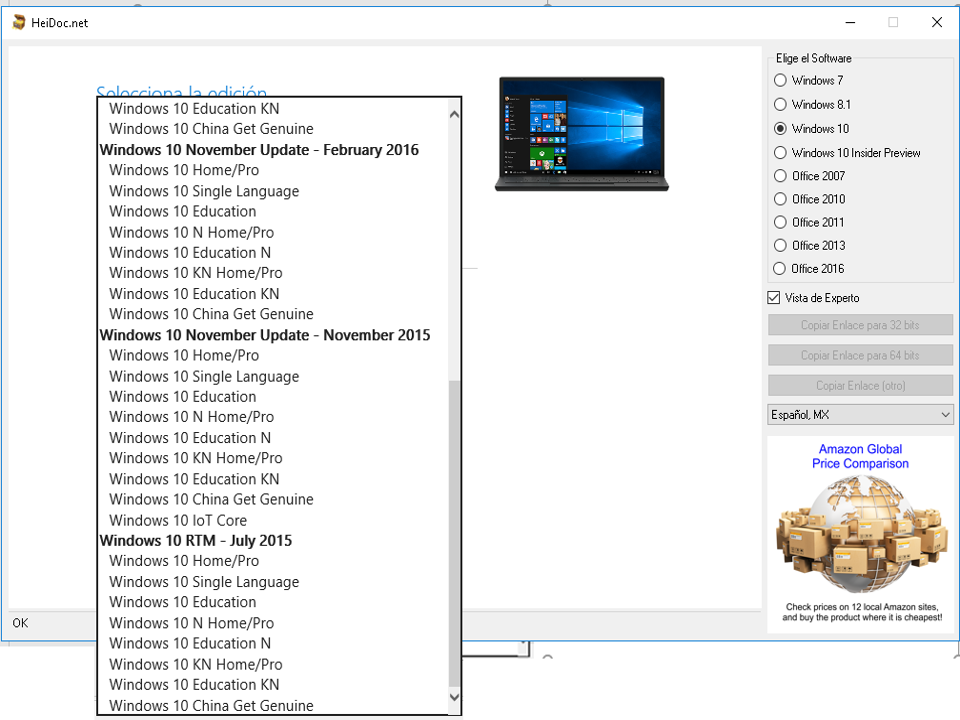This screenshot has height=720, width=960.
Task: Choose Windows 10 Home/Pro under February 2016
Action: tap(184, 170)
